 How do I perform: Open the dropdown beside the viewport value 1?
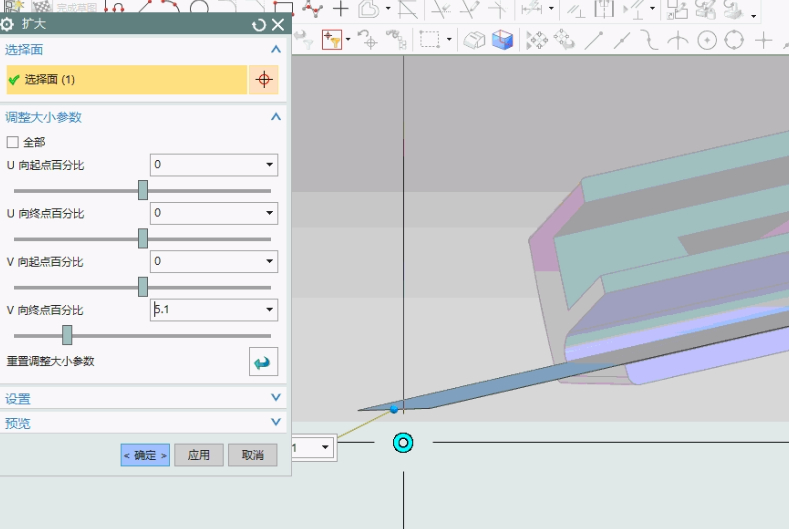pyautogui.click(x=325, y=447)
